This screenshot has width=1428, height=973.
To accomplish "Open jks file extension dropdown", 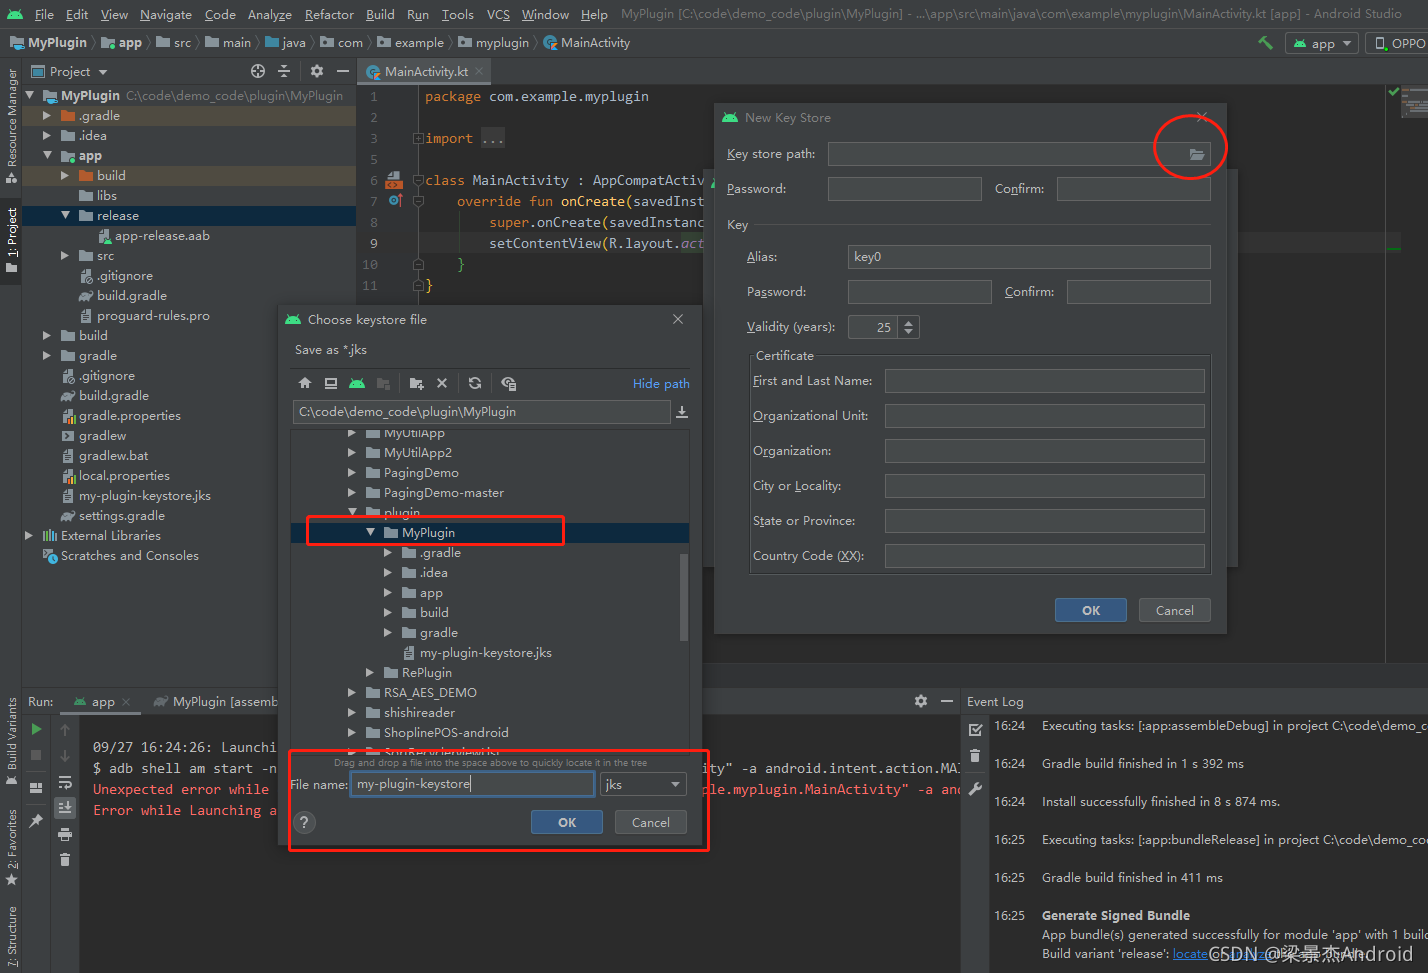I will pyautogui.click(x=643, y=784).
